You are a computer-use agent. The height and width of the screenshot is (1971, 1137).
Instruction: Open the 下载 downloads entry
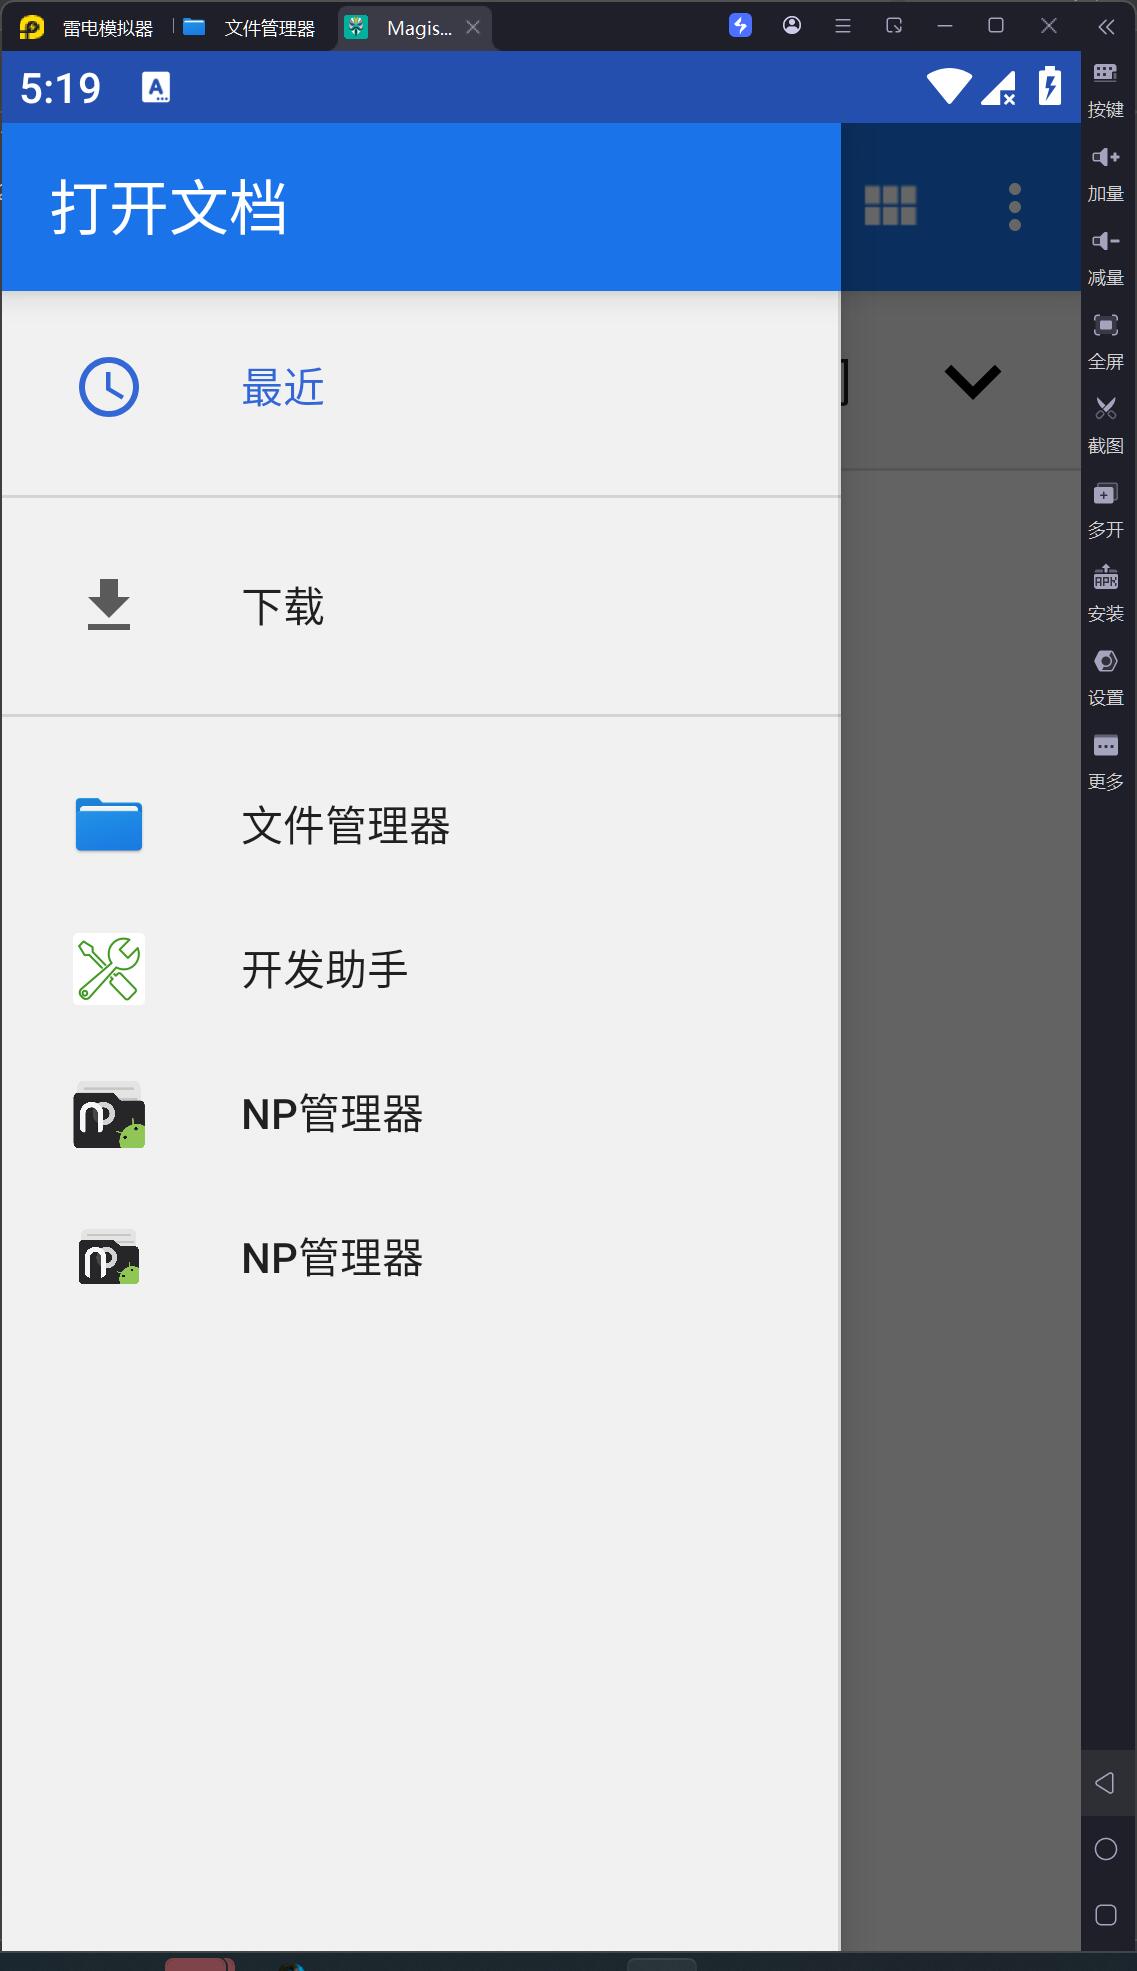[x=420, y=606]
